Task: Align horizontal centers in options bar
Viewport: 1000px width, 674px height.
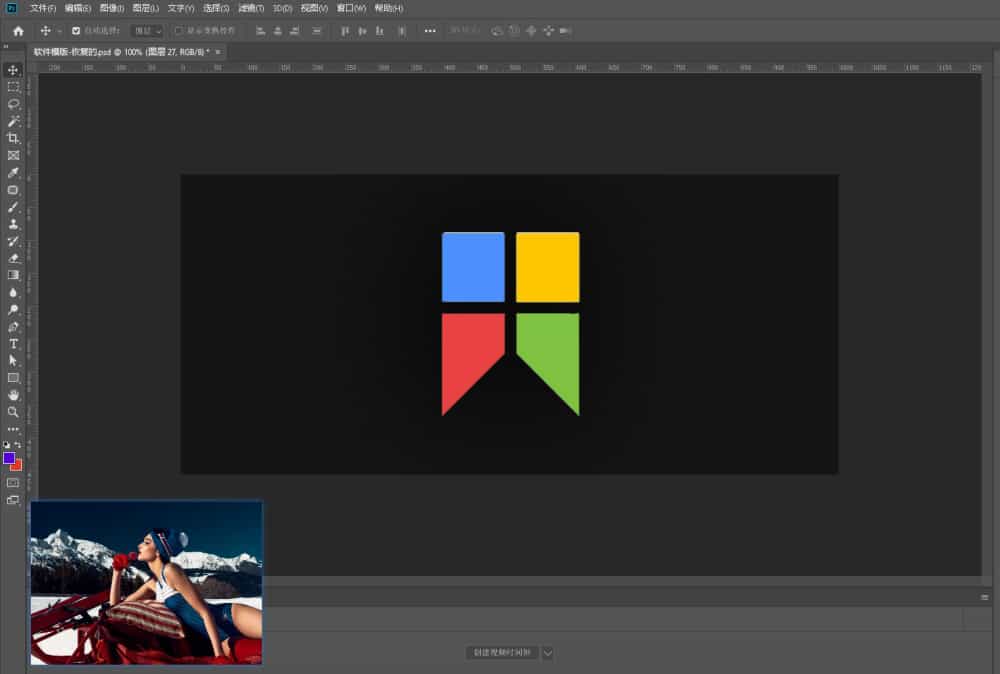Action: [277, 31]
